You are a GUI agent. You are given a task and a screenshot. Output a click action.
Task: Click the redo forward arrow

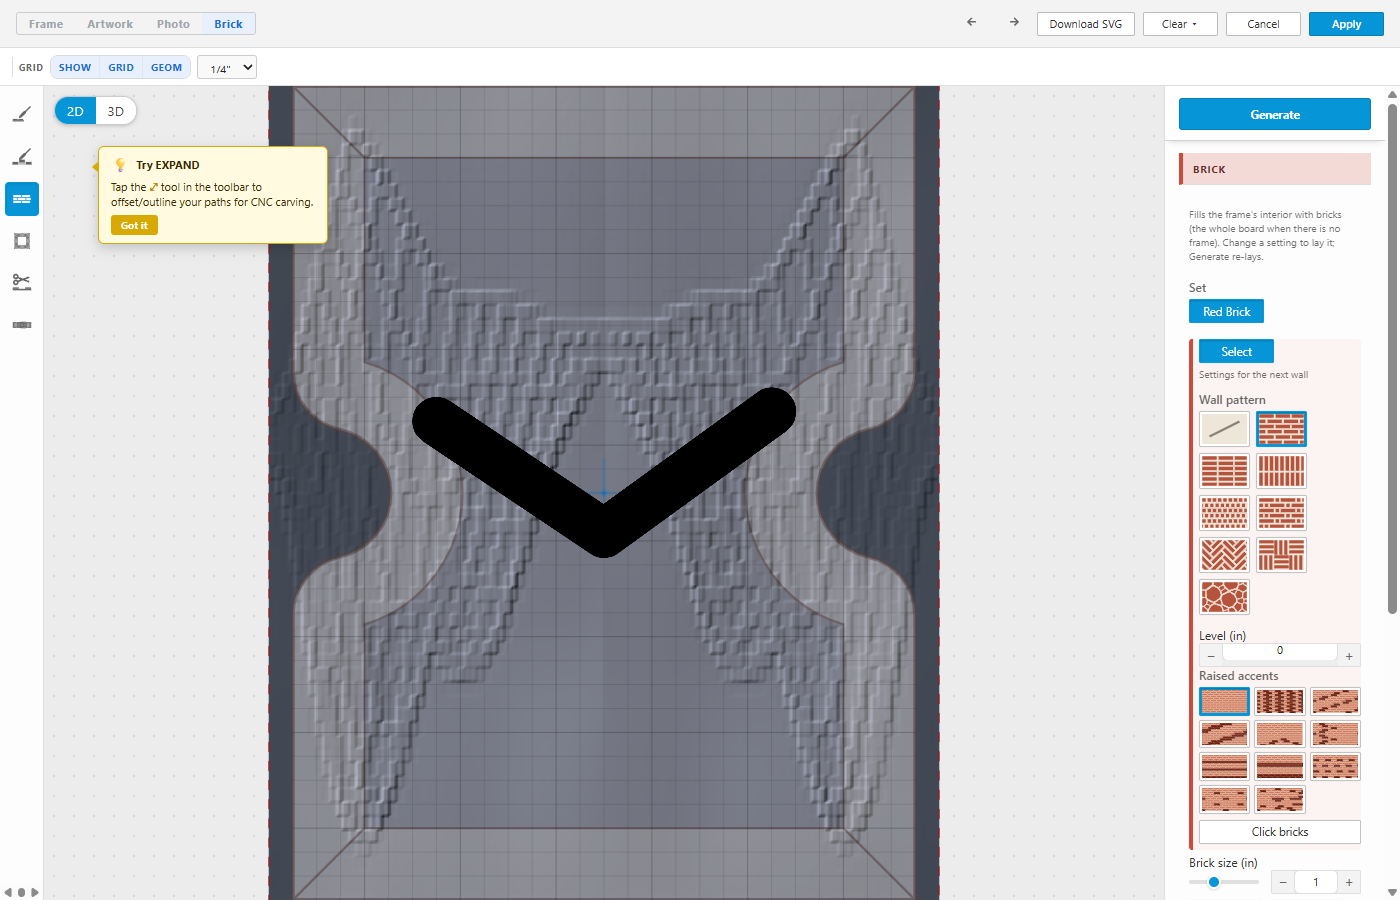click(x=1014, y=22)
